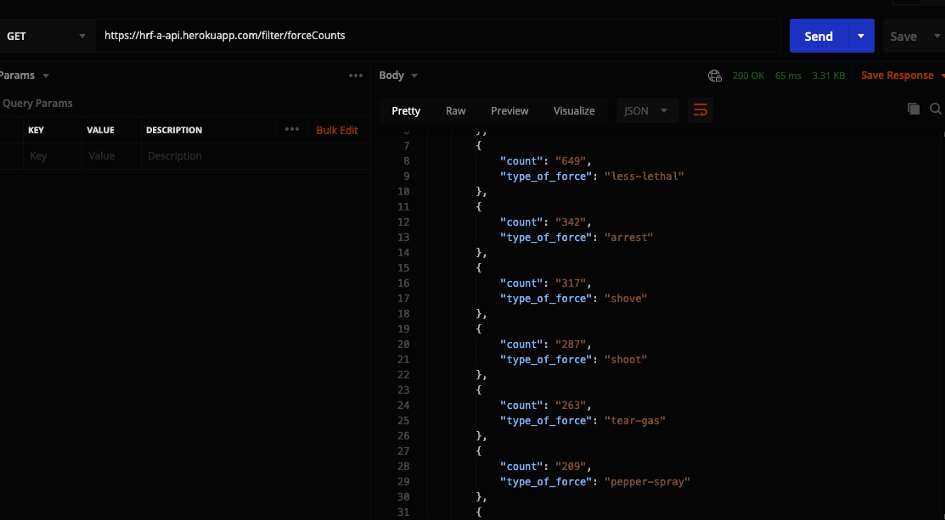This screenshot has width=945, height=520.
Task: Expand the Params dropdown arrow
Action: coord(46,76)
